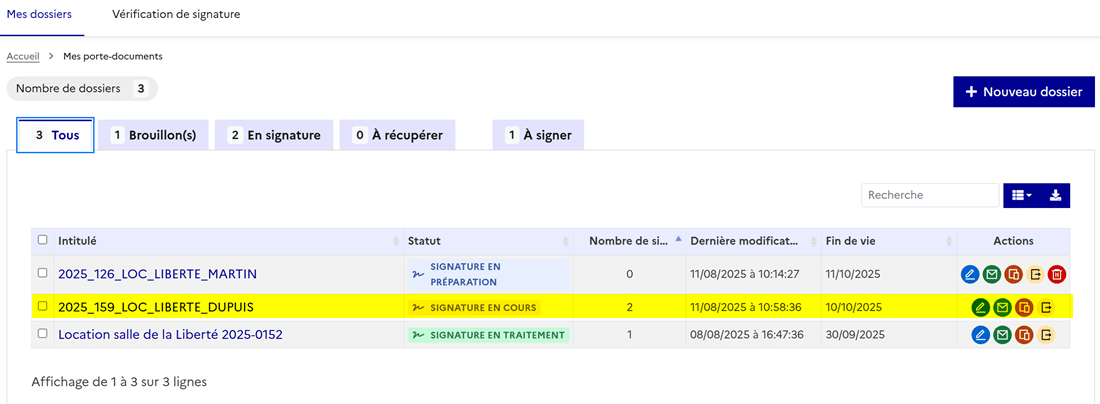Open the column display dropdown

[1022, 195]
